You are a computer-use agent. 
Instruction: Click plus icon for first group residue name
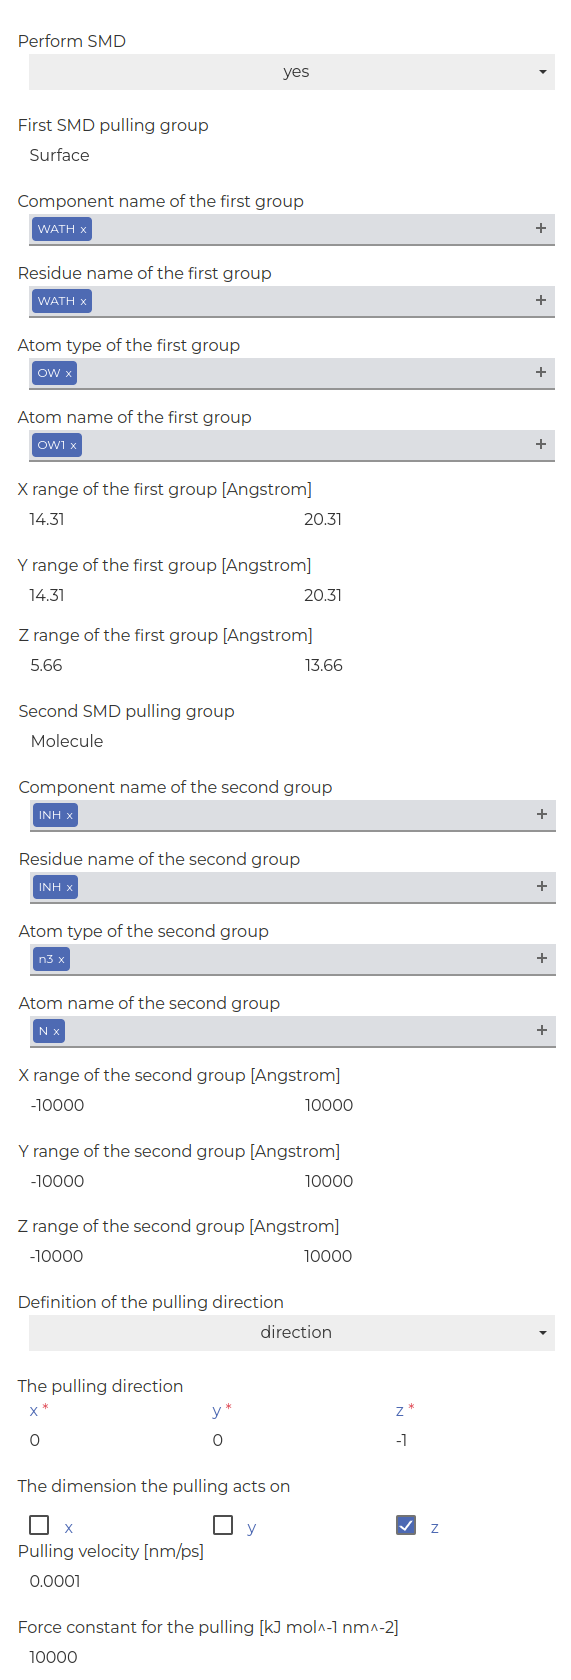[541, 300]
